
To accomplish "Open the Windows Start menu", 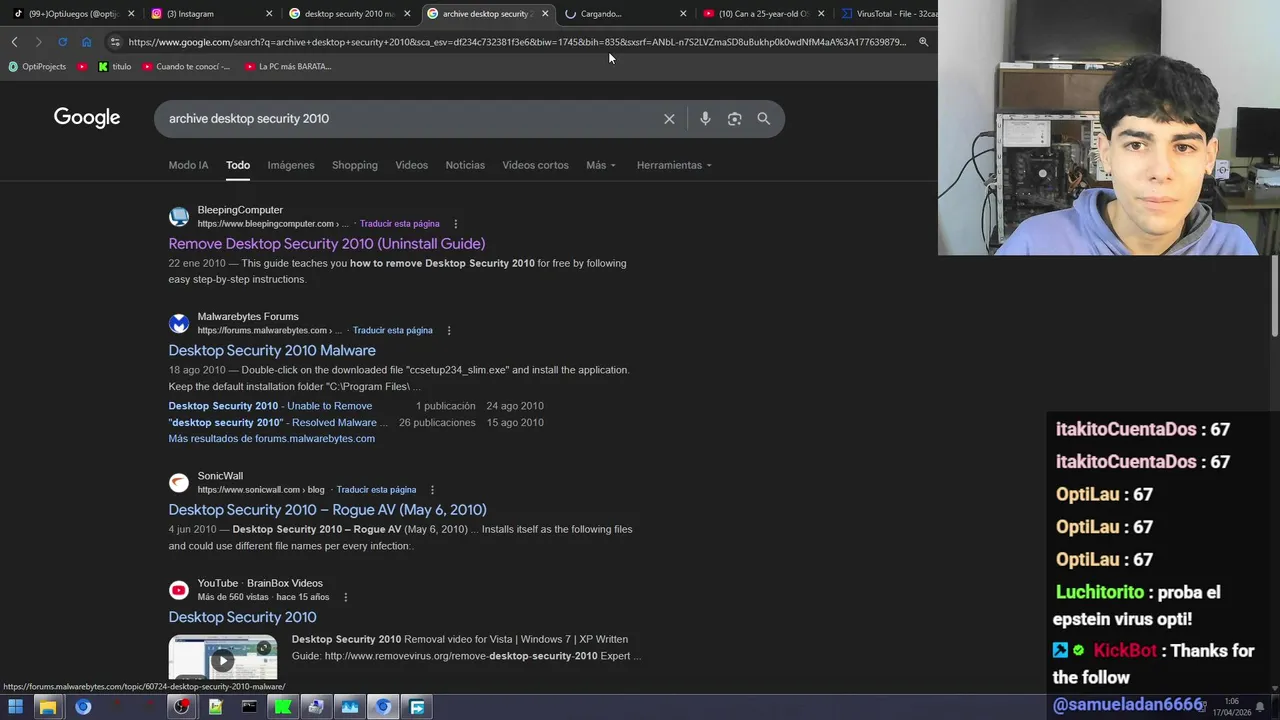I will pyautogui.click(x=15, y=707).
